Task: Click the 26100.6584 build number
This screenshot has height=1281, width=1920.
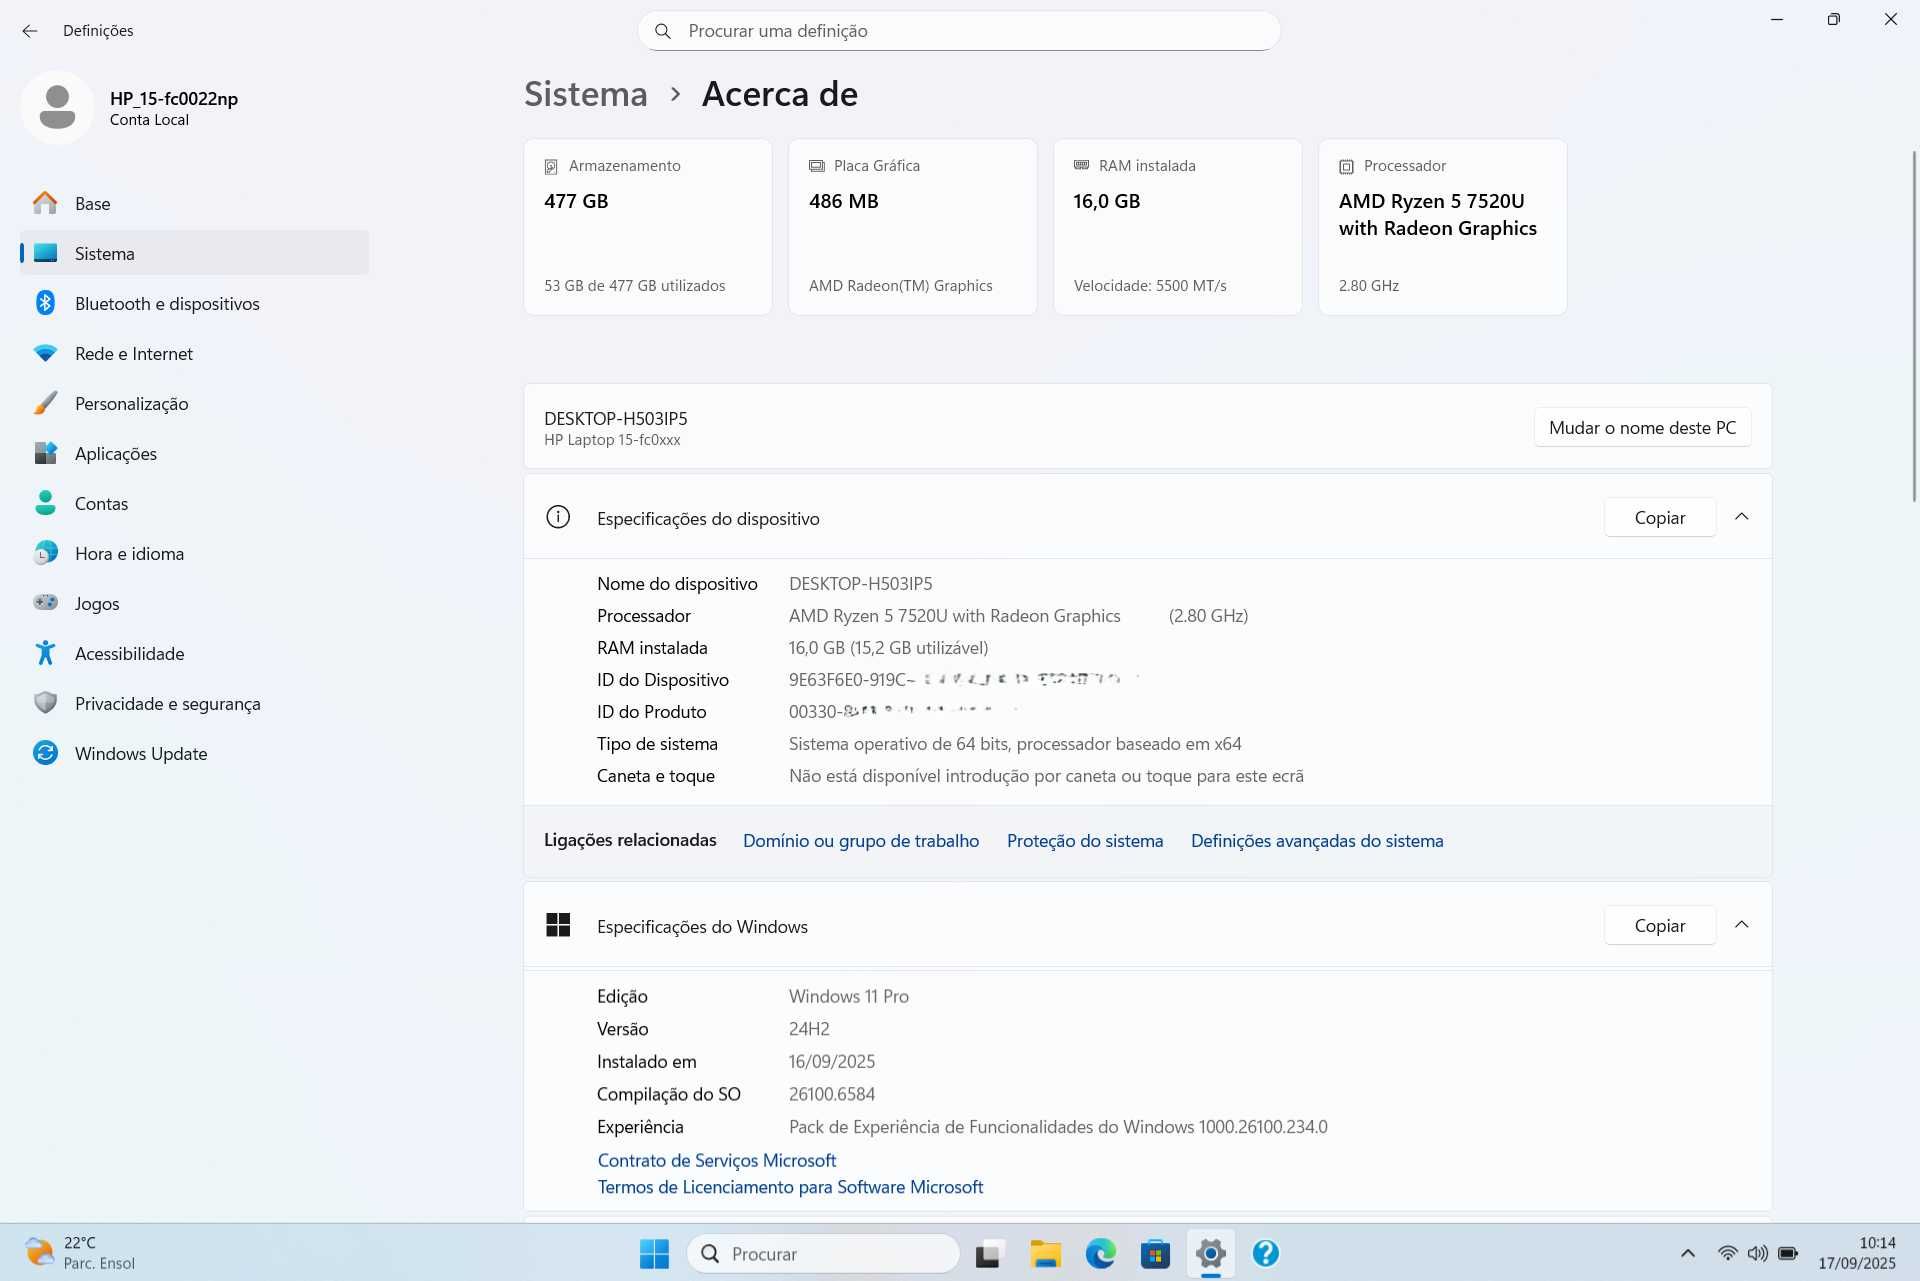Action: [832, 1094]
